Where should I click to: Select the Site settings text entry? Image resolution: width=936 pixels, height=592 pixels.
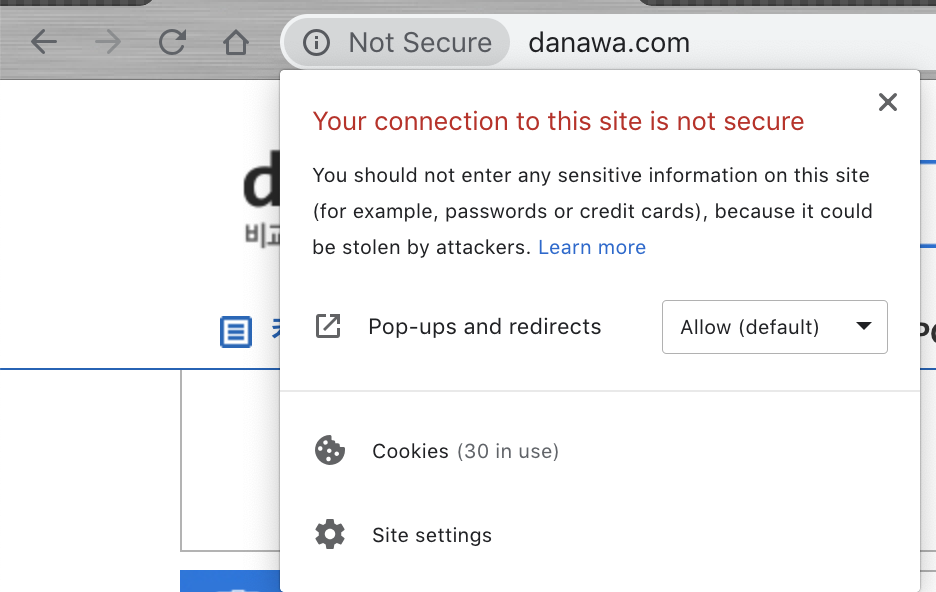tap(432, 535)
